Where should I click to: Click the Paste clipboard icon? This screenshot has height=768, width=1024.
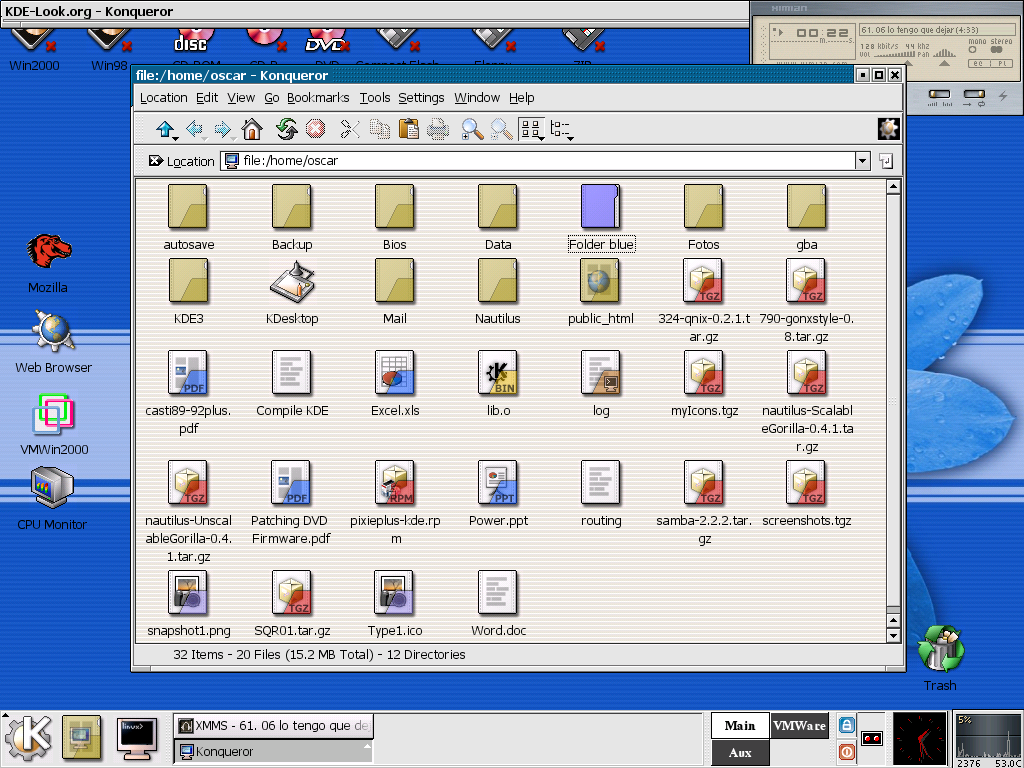(409, 129)
